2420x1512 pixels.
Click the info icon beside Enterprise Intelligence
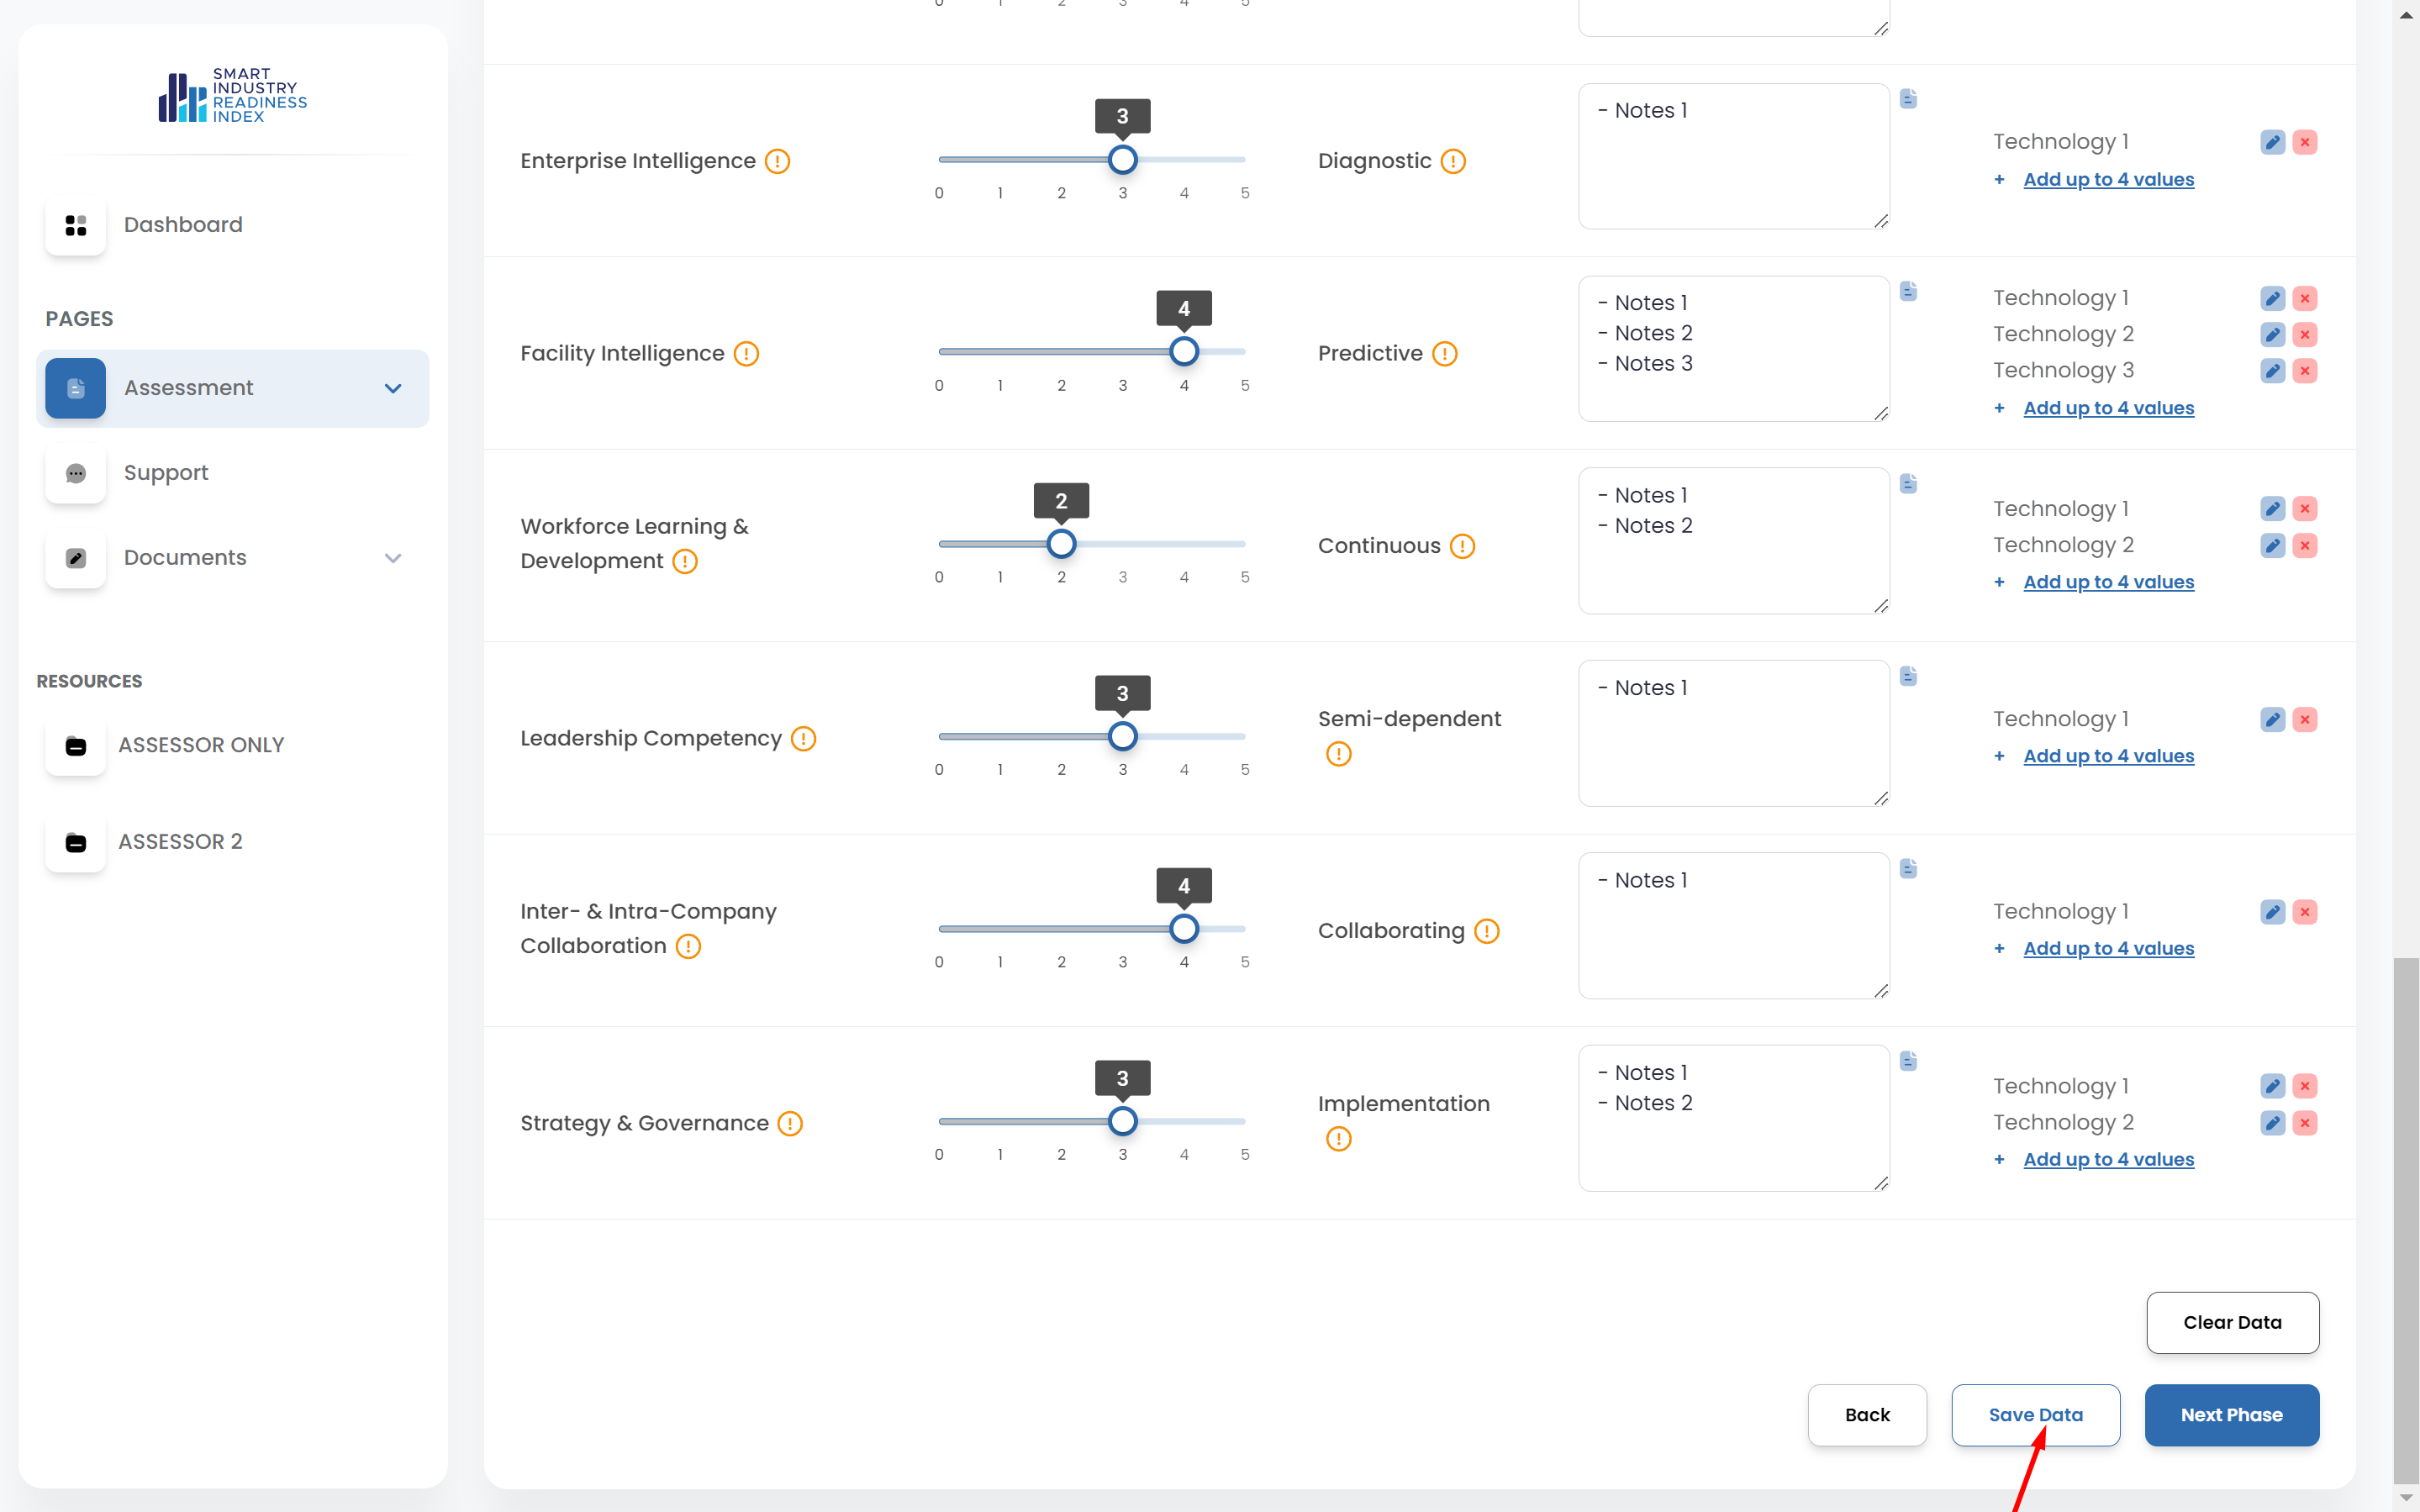pyautogui.click(x=777, y=161)
